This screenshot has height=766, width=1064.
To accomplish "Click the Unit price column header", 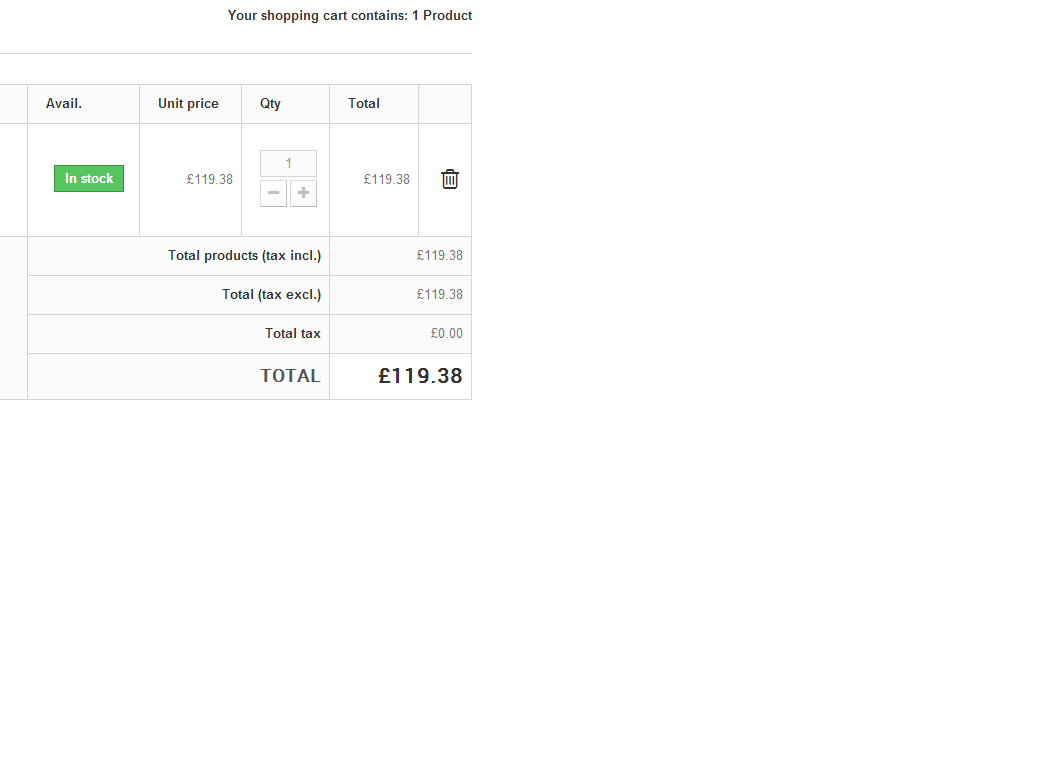I will pos(188,103).
